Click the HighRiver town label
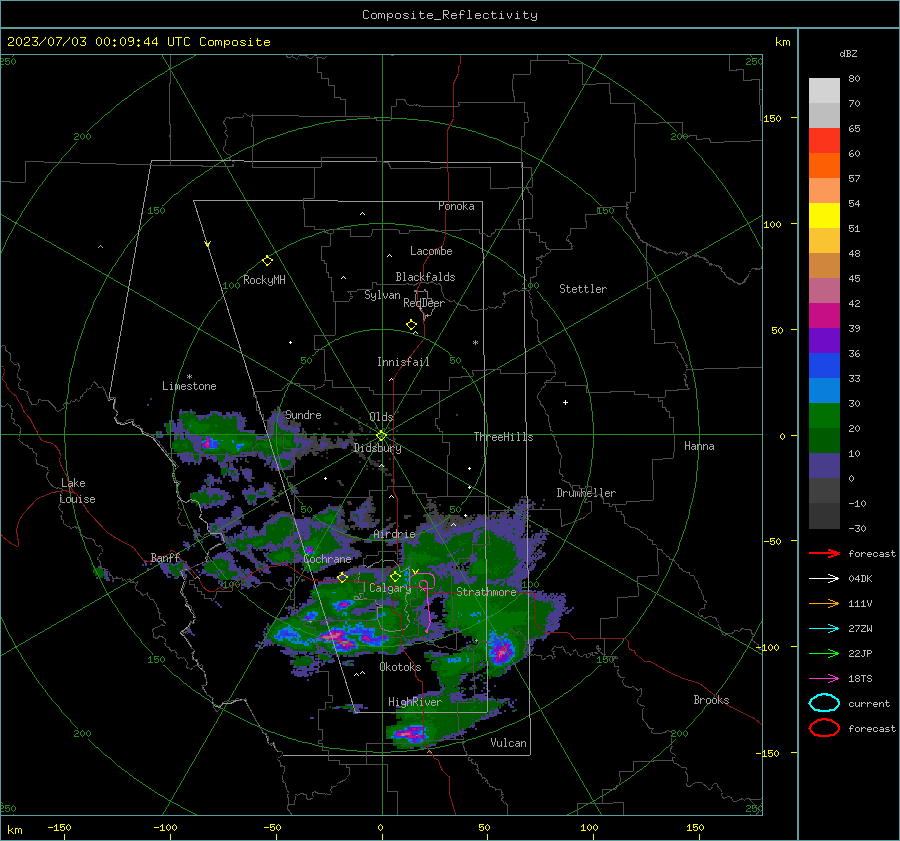The height and width of the screenshot is (841, 900). tap(415, 702)
